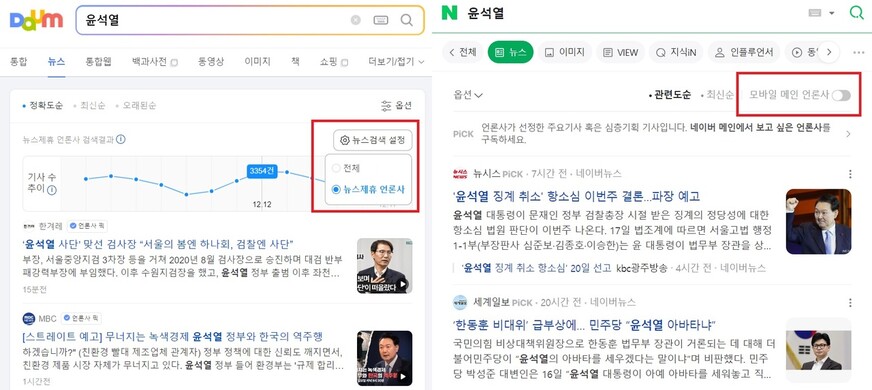Open the '윤석열 사단' 맞선 검사장 headline

pyautogui.click(x=158, y=244)
